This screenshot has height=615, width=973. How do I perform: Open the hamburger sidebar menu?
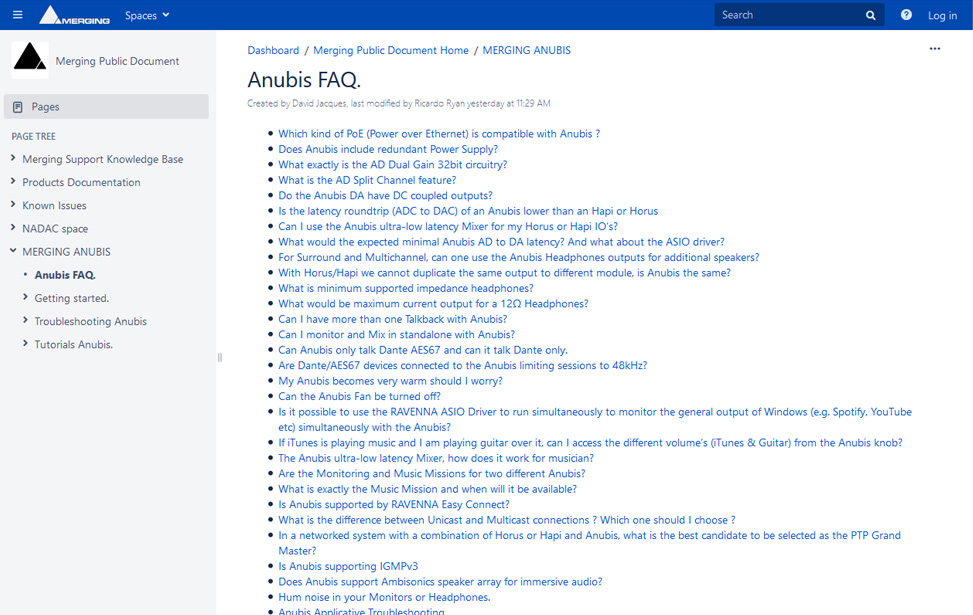click(17, 15)
